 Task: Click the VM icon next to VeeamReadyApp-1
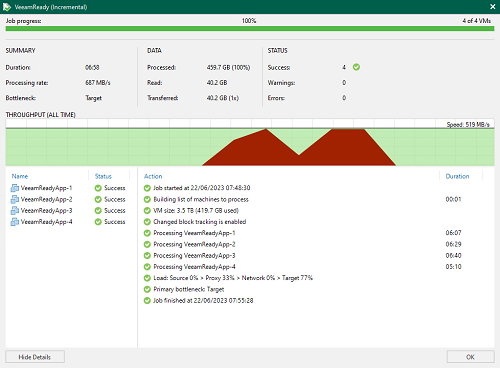coord(15,188)
